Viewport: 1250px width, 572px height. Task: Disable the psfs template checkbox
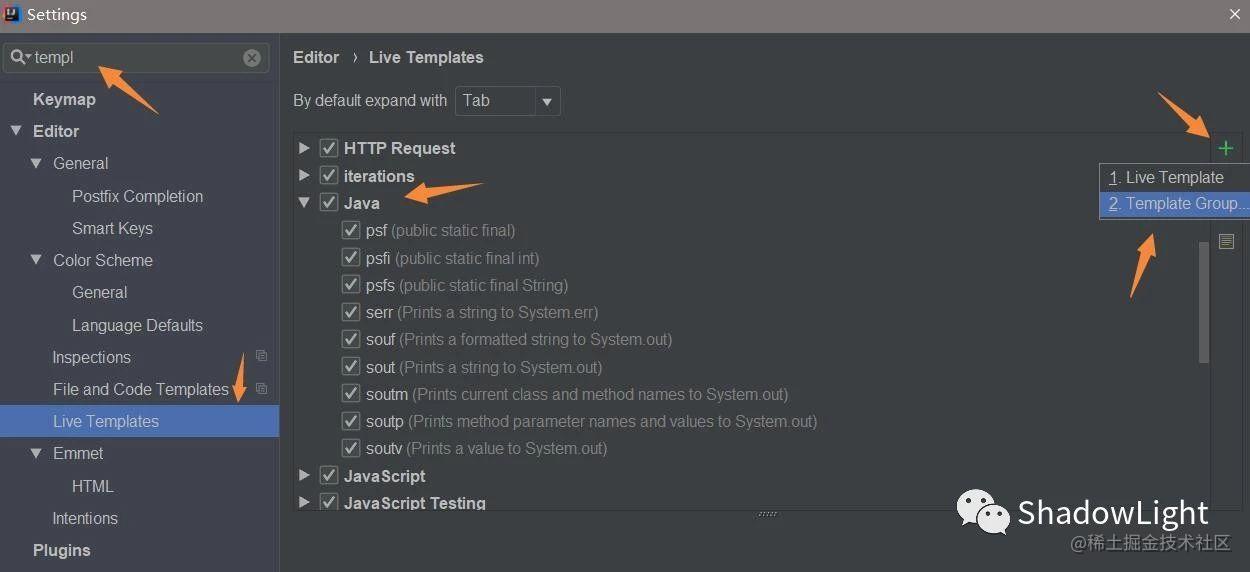[350, 285]
